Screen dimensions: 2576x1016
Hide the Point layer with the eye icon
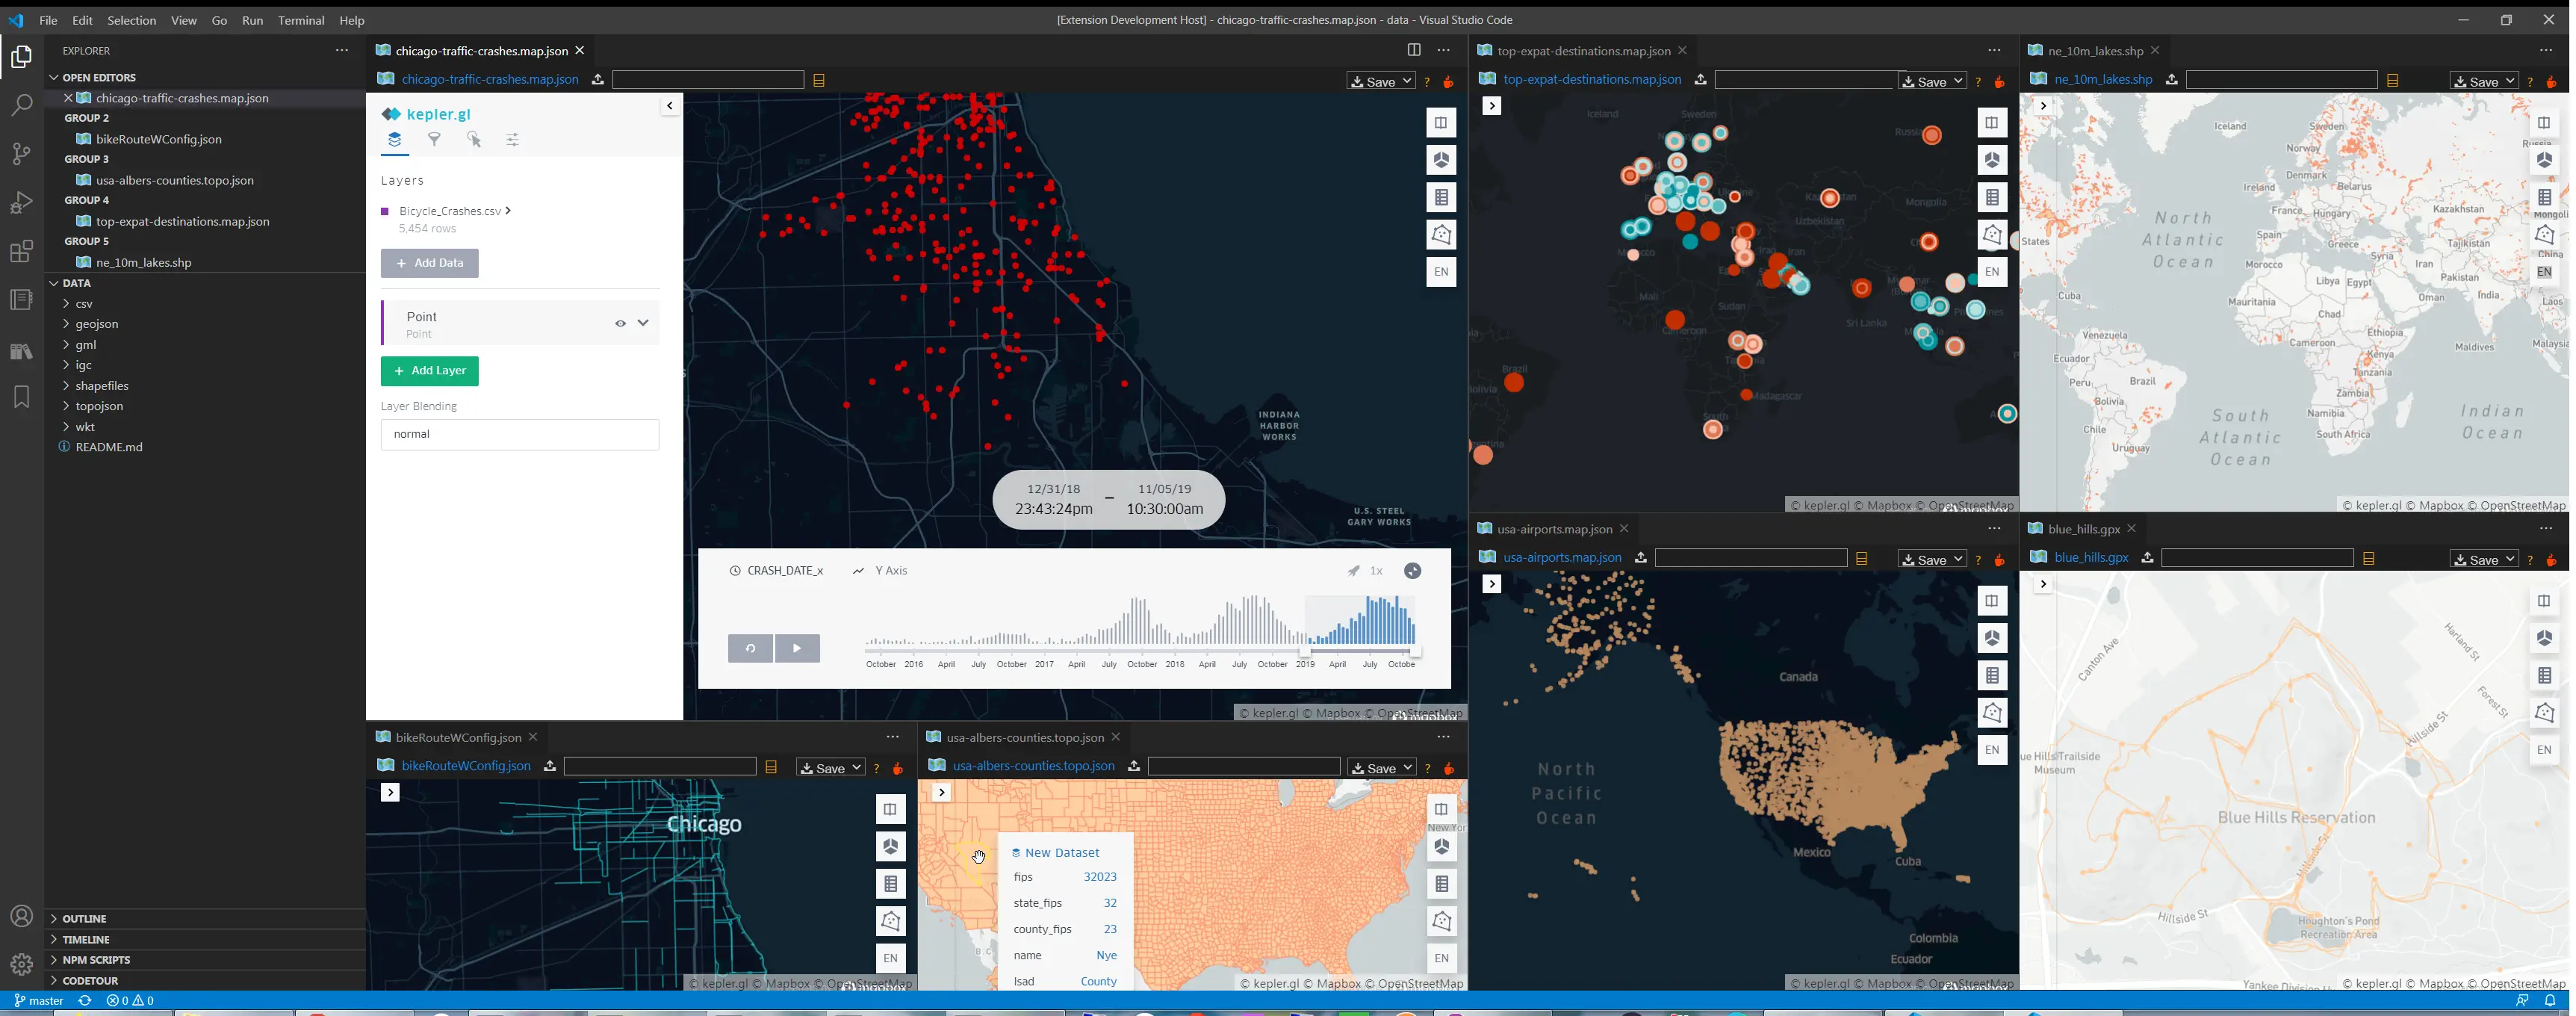(x=620, y=323)
